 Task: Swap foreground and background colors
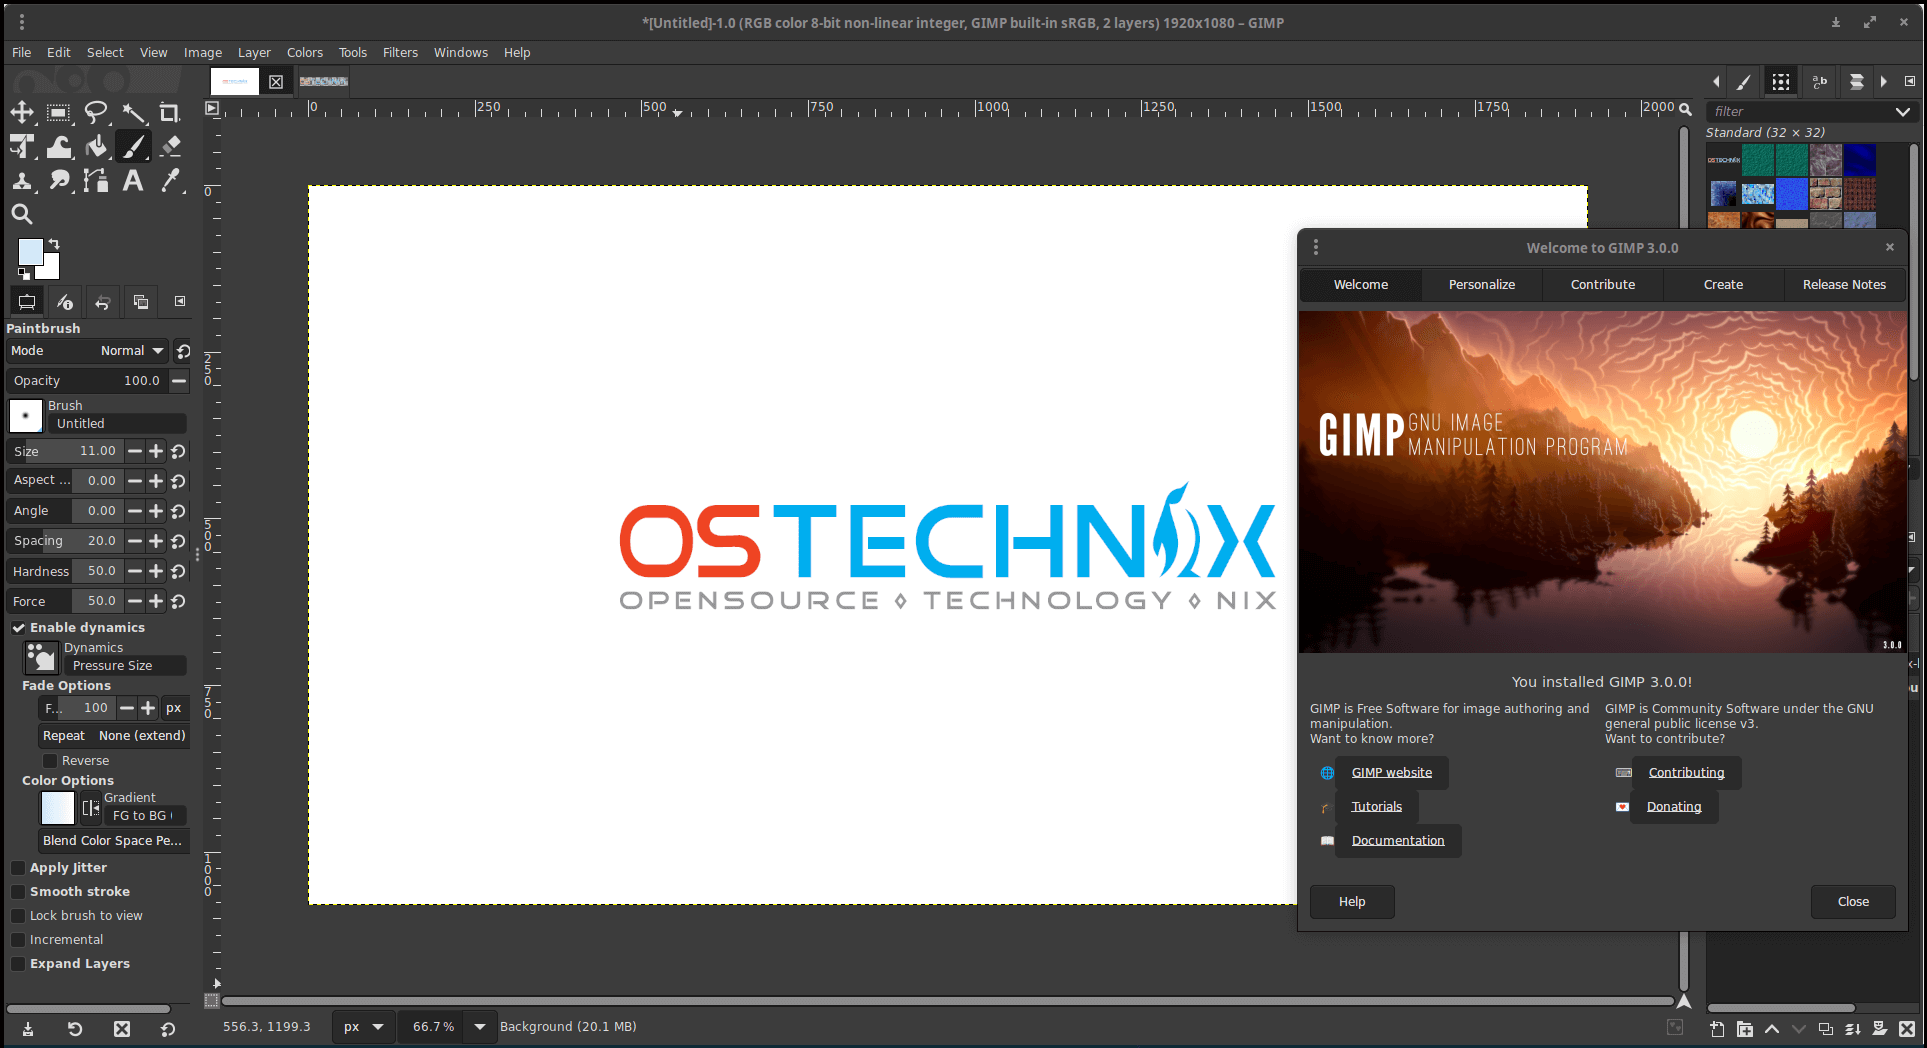click(x=54, y=244)
